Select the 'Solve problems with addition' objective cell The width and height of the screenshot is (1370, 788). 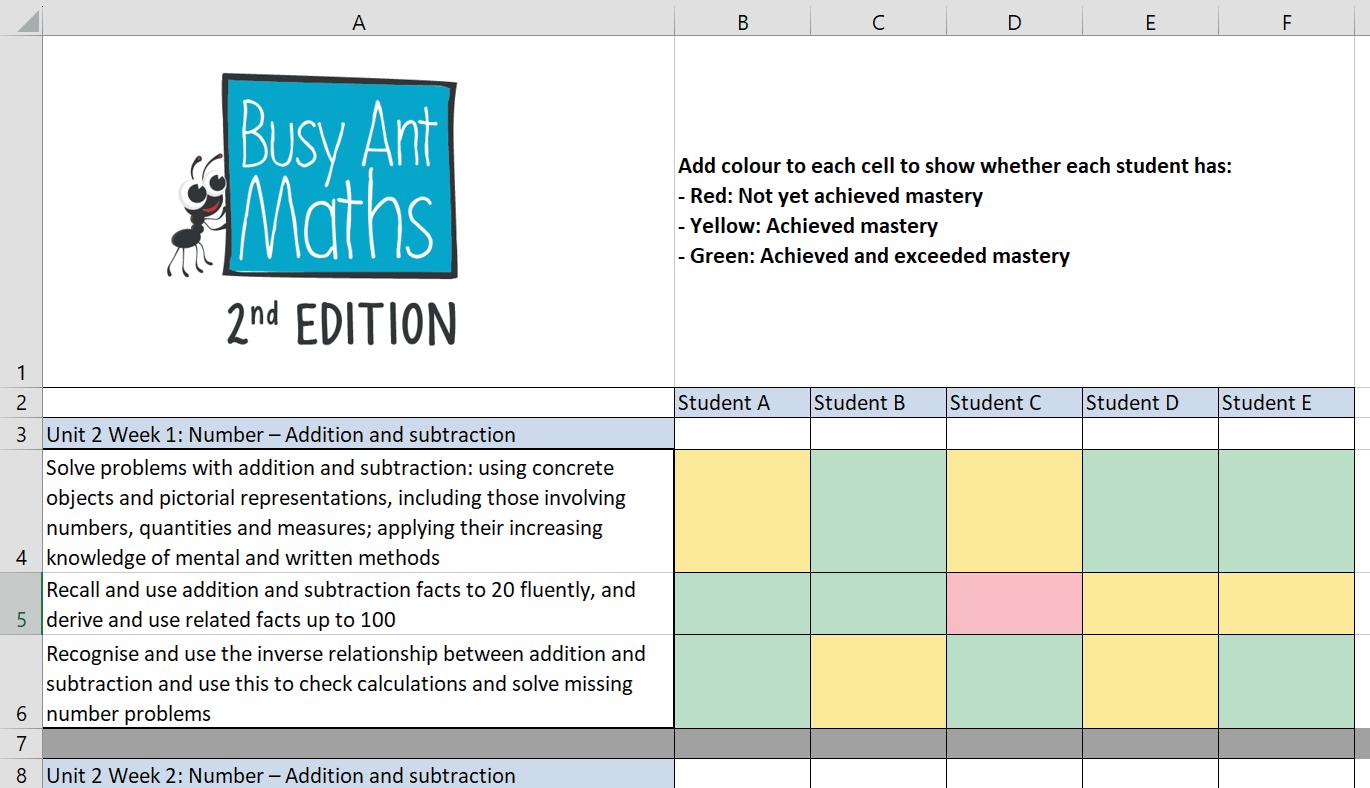coord(358,511)
